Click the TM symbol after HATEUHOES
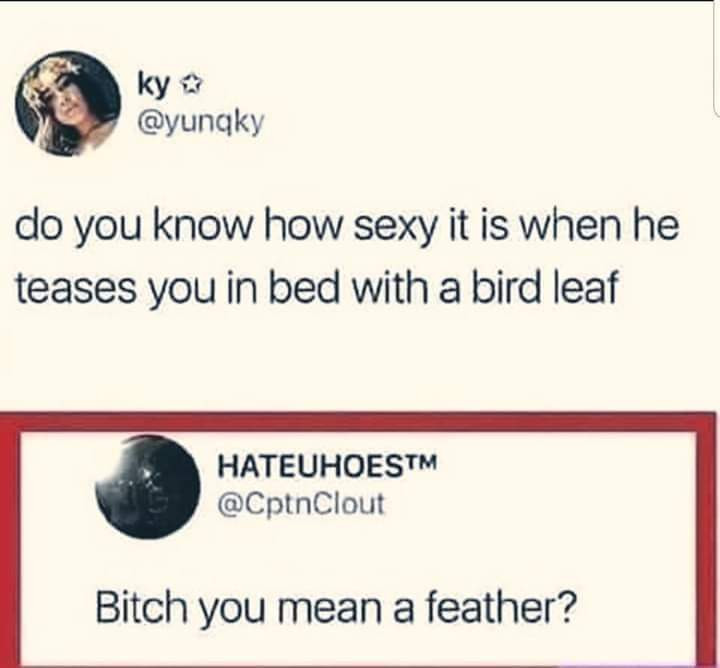 418,459
